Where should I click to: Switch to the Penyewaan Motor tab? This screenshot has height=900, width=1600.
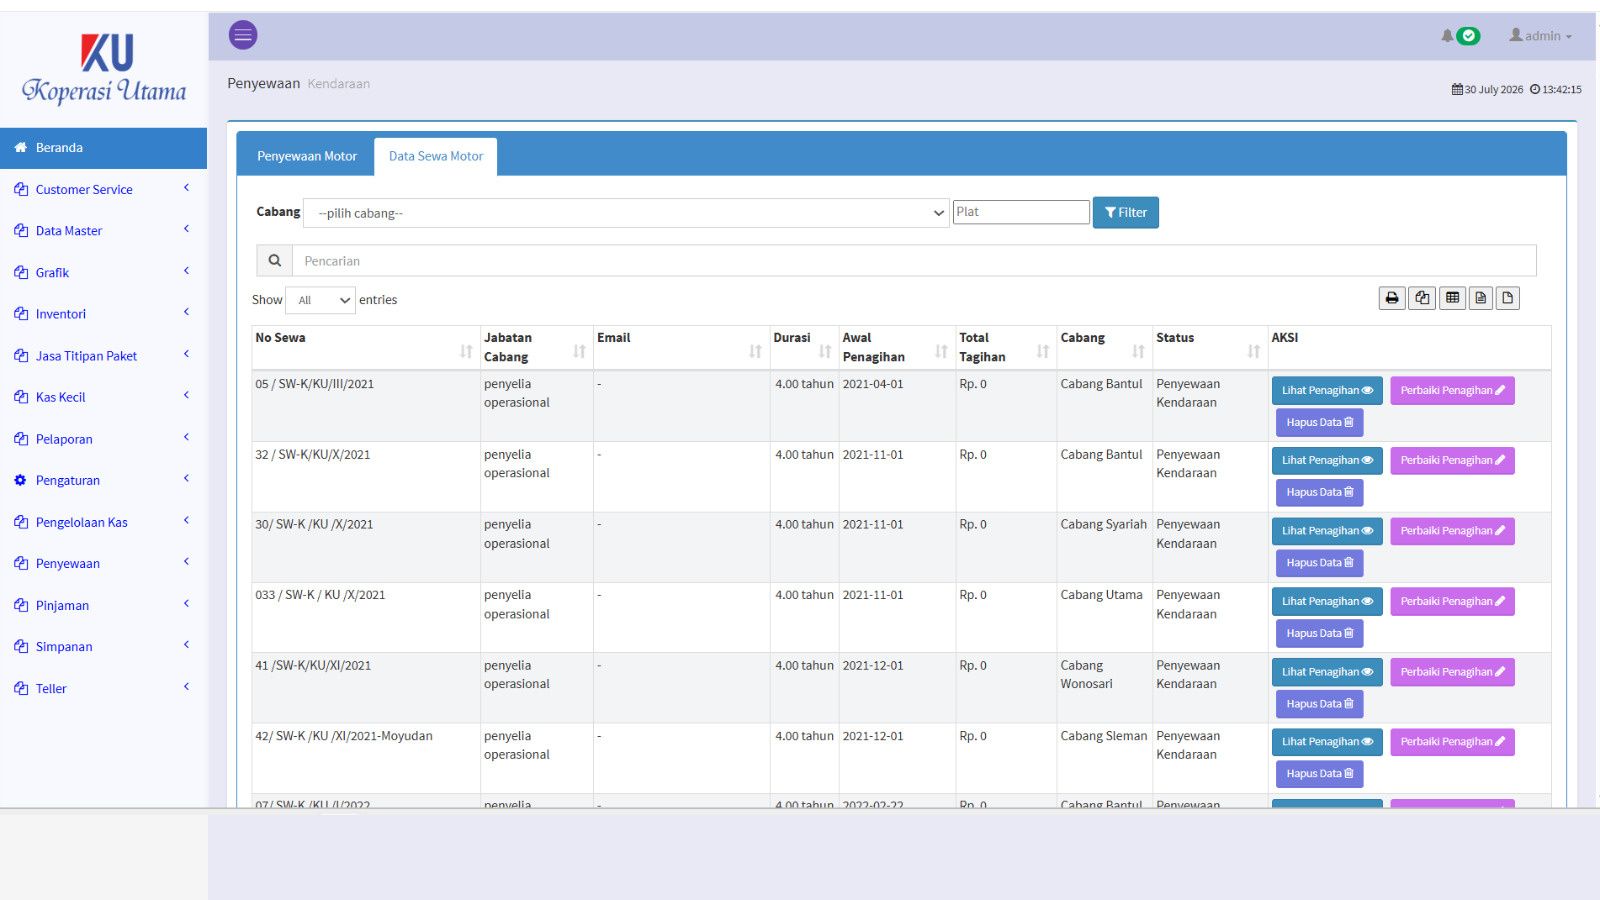[307, 156]
